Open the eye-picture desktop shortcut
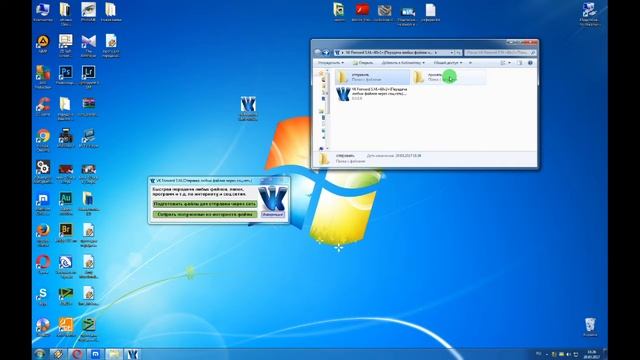Viewport: 640px width, 360px height. pyautogui.click(x=88, y=12)
